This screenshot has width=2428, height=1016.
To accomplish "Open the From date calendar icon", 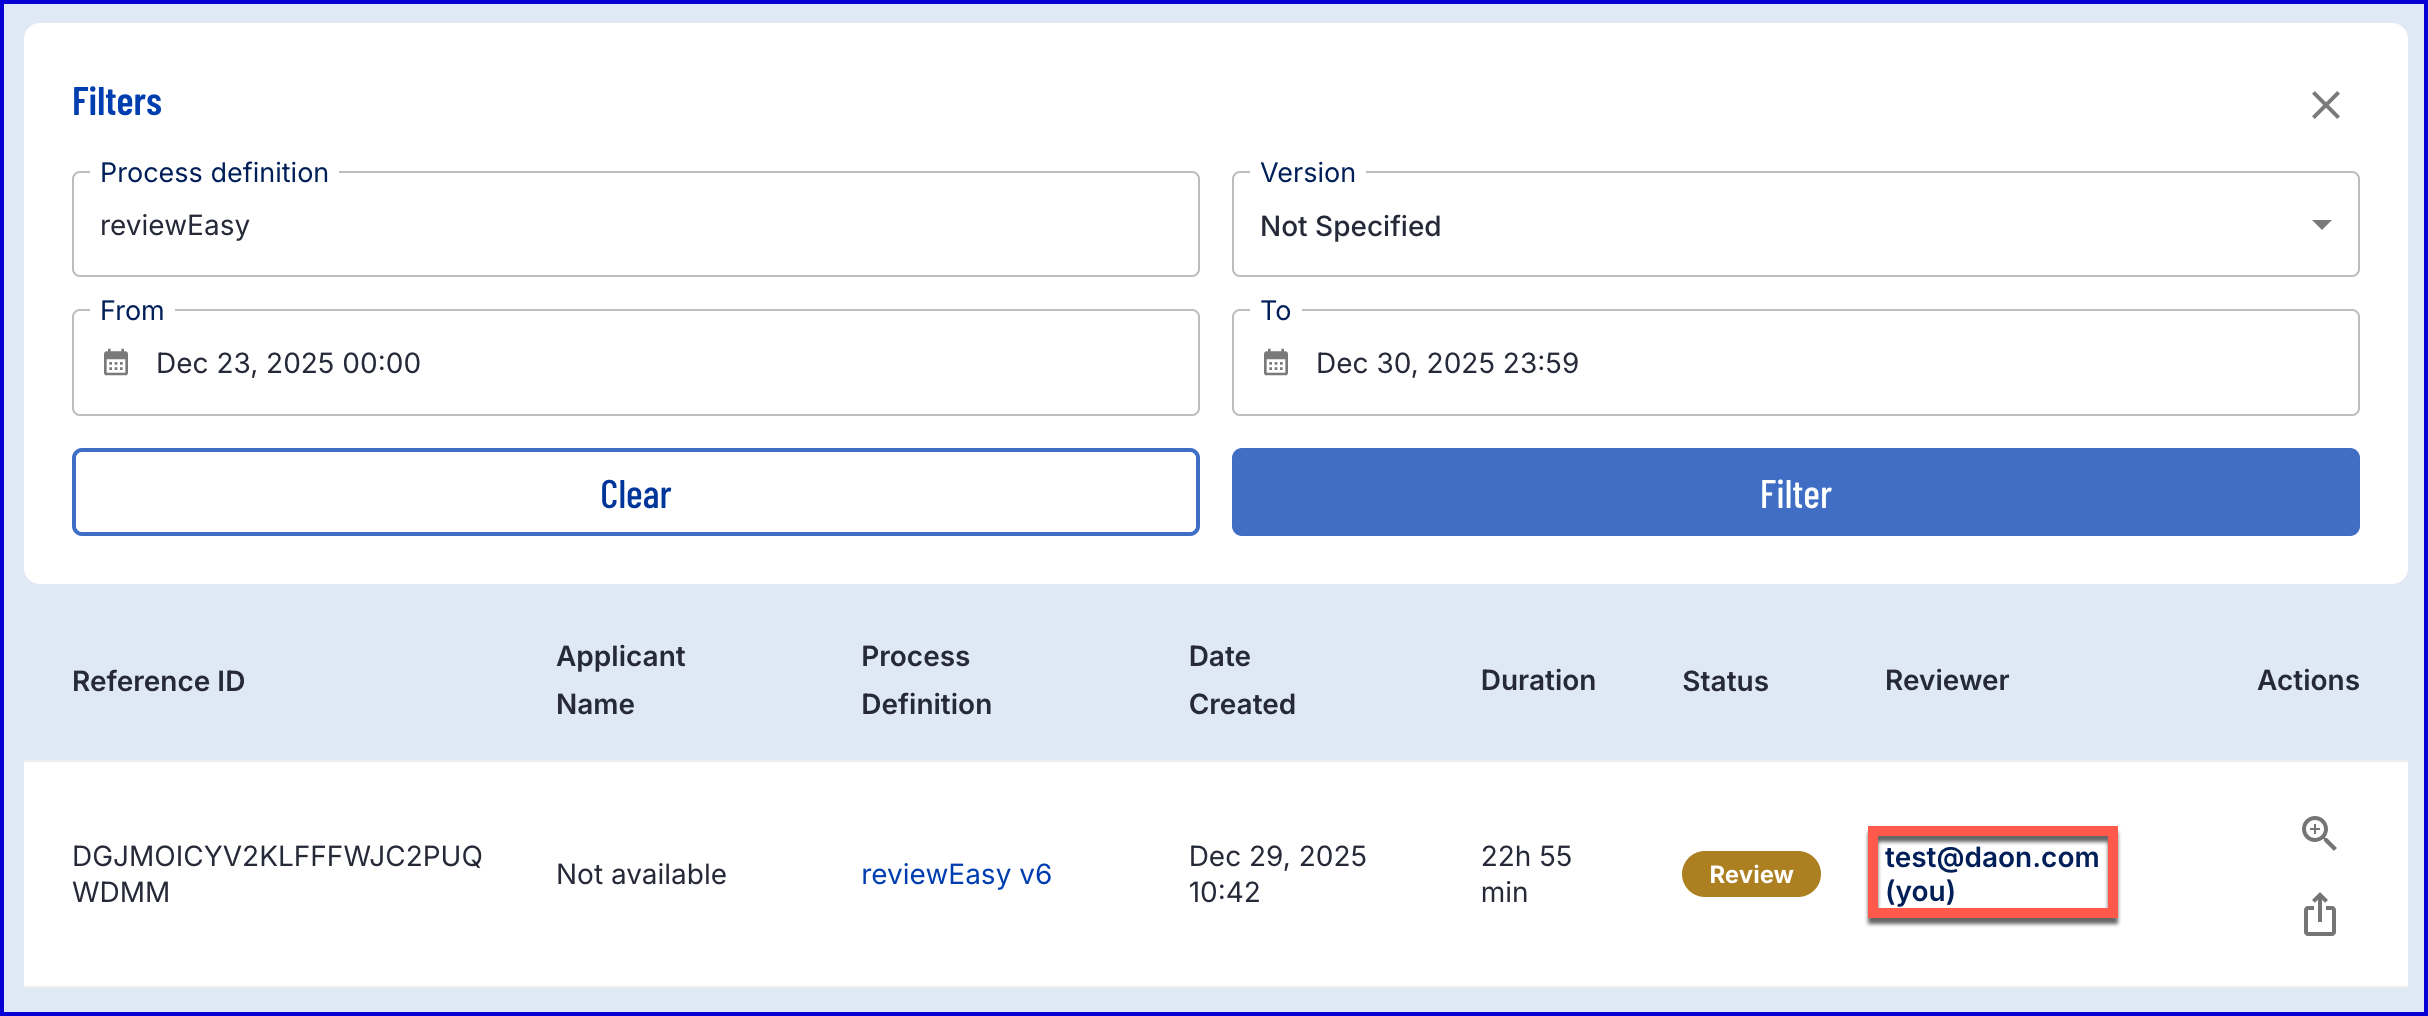I will point(116,362).
